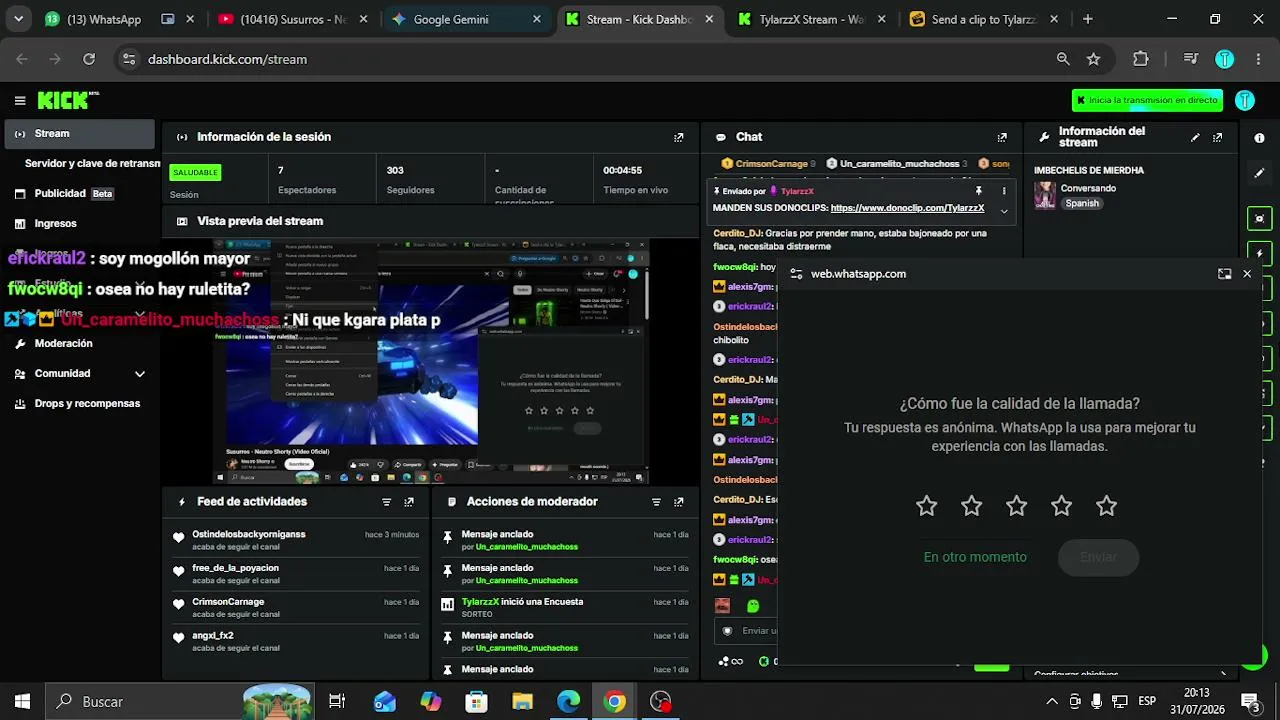1280x720 pixels.
Task: Open Drops y recompensas in the sidebar
Action: 80,404
